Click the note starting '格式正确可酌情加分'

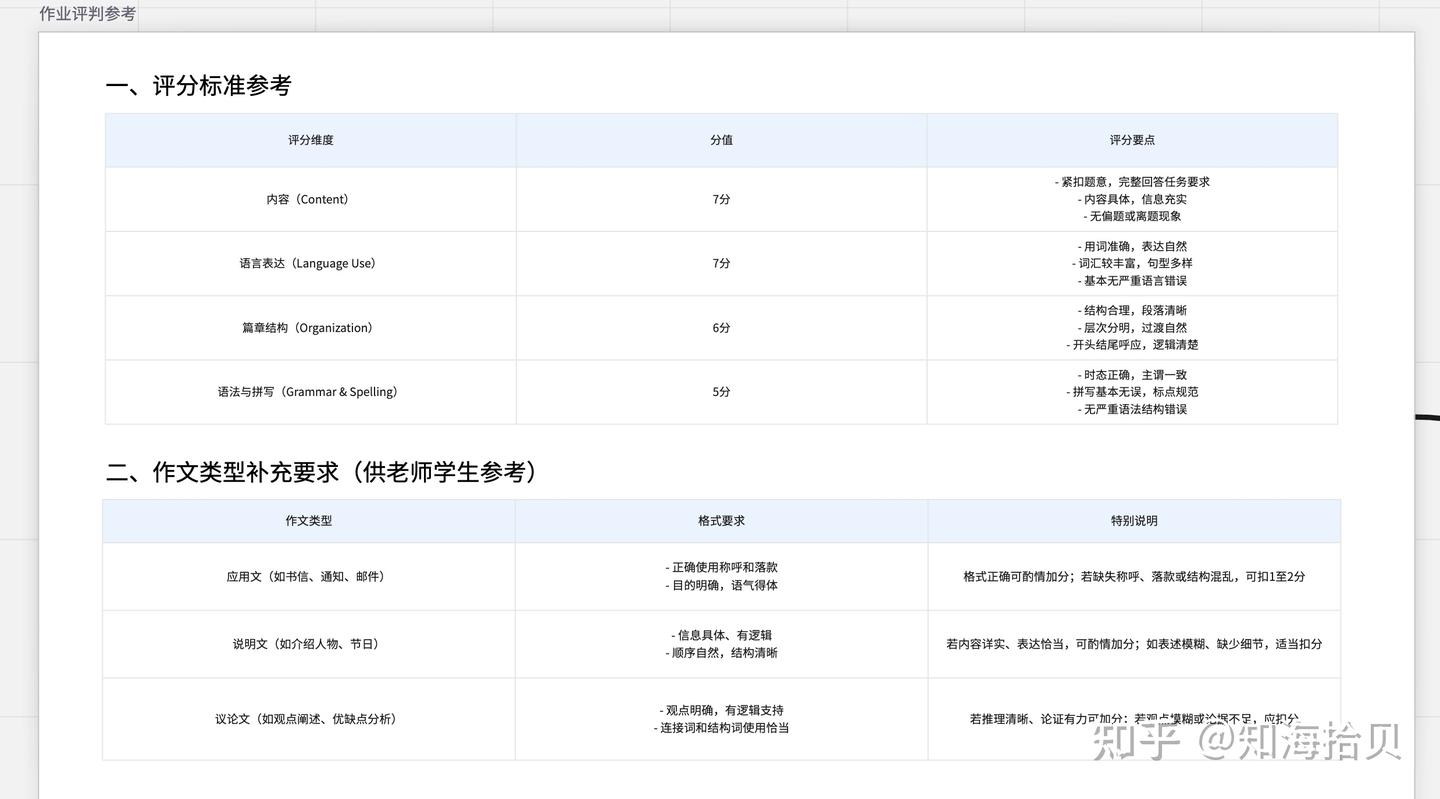point(1134,577)
